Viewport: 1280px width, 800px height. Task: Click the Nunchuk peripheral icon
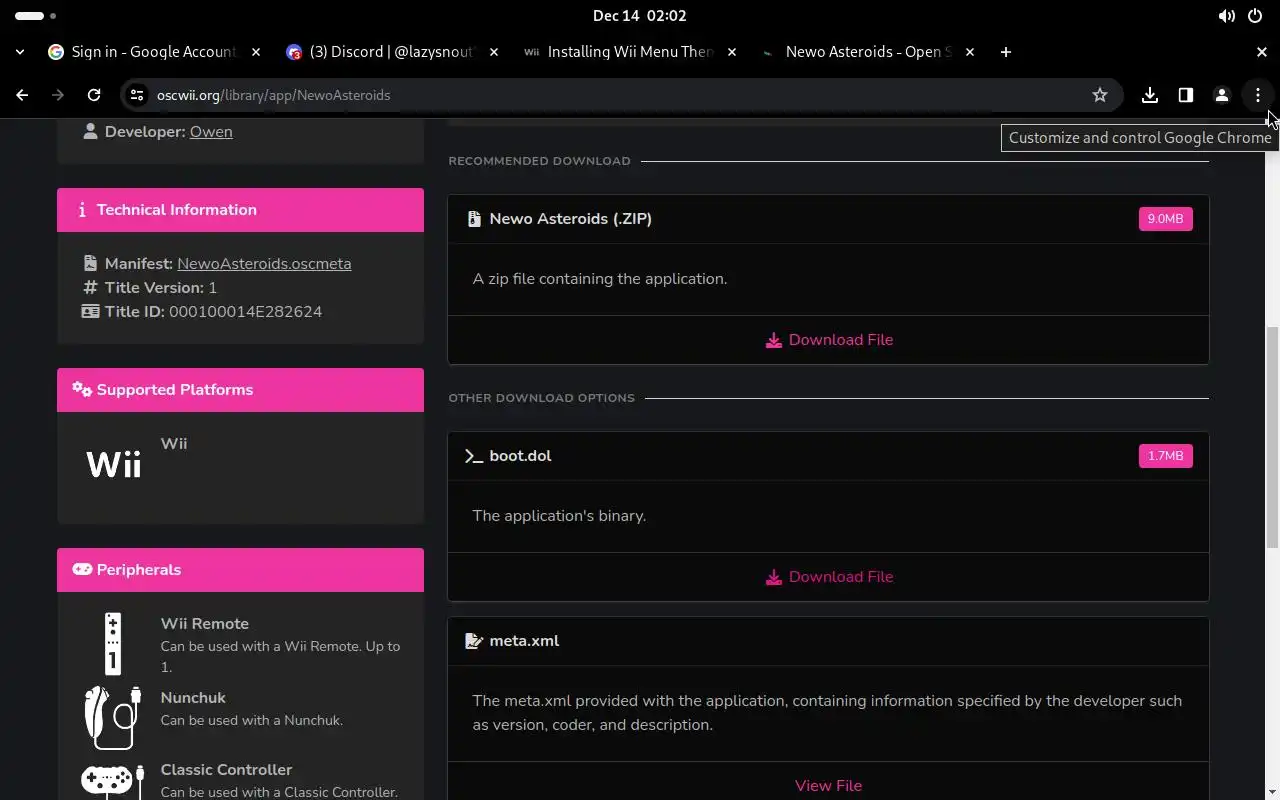[x=113, y=718]
